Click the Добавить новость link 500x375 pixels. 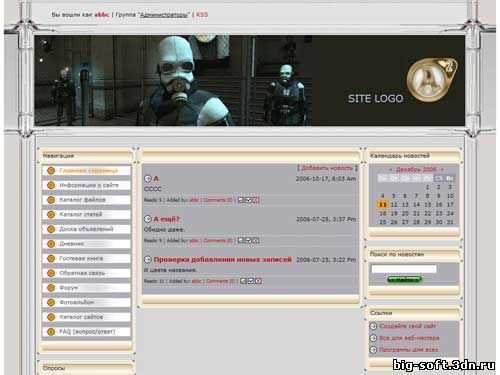327,168
